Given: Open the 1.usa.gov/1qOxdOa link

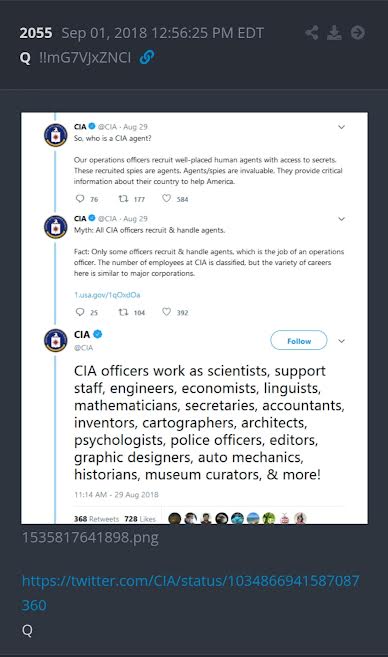Looking at the screenshot, I should [107, 295].
